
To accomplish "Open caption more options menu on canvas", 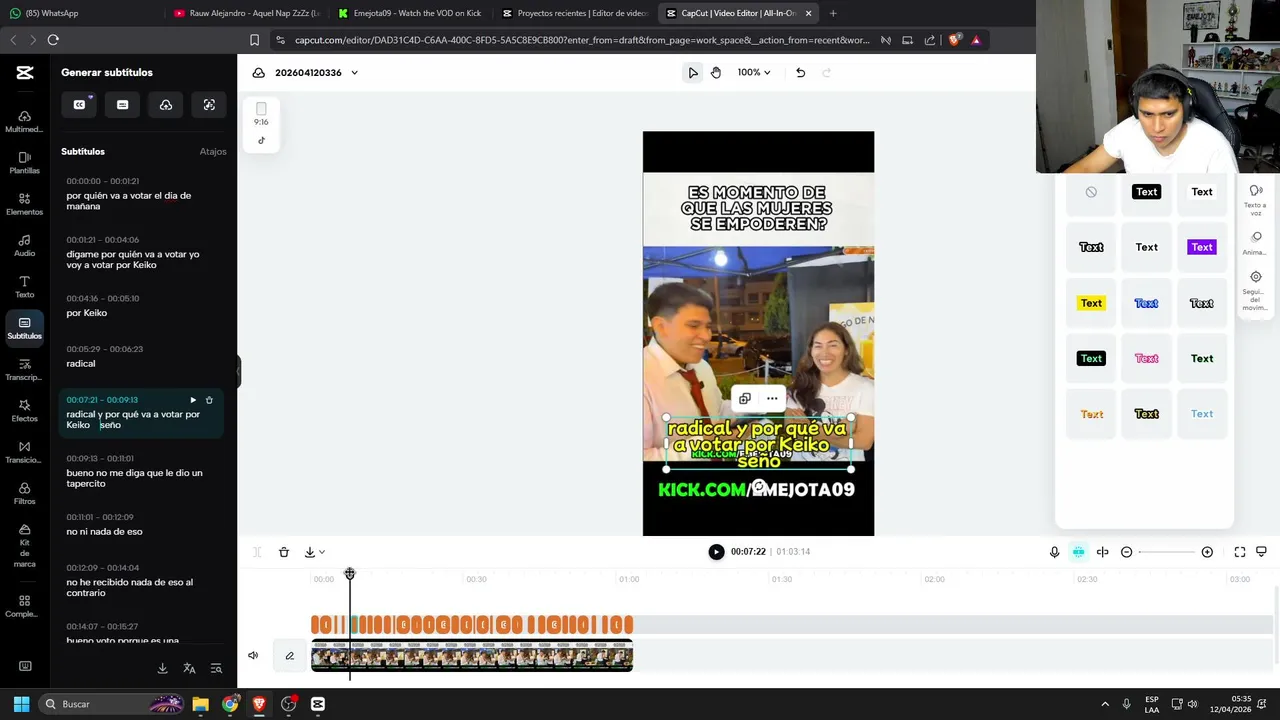I will coord(772,398).
